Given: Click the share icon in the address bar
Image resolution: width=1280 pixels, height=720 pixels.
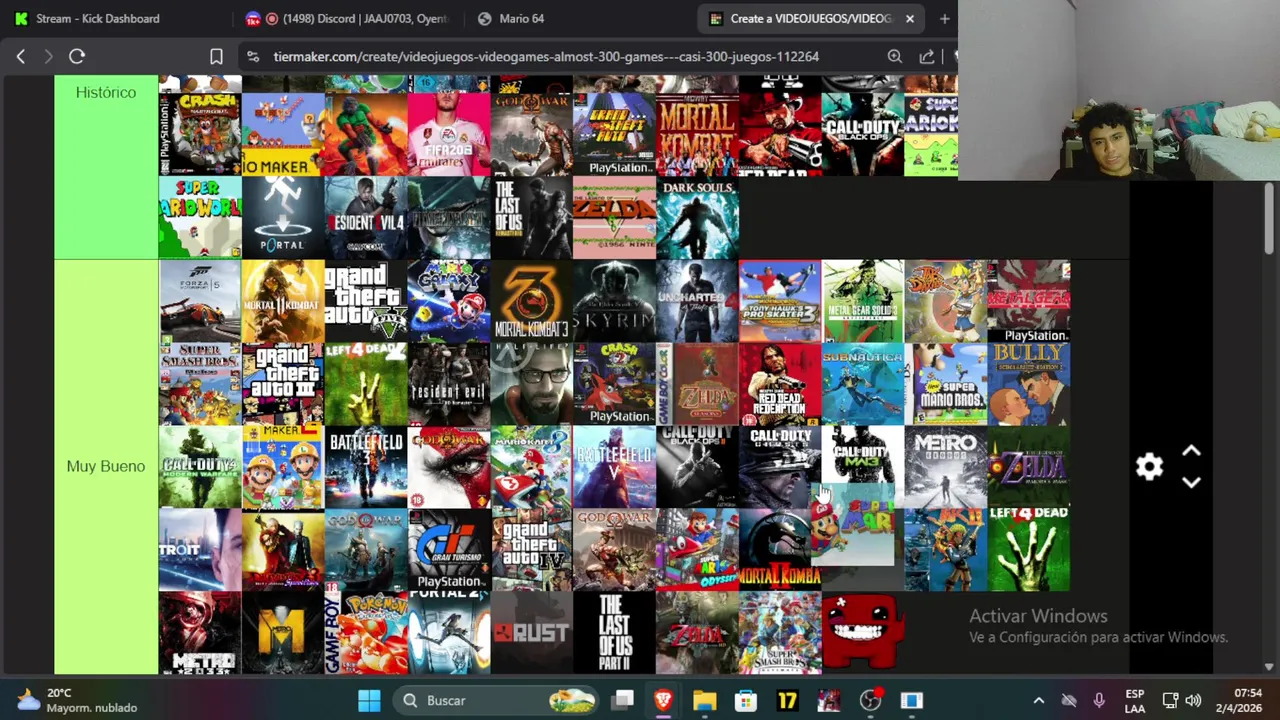Looking at the screenshot, I should pyautogui.click(x=927, y=57).
